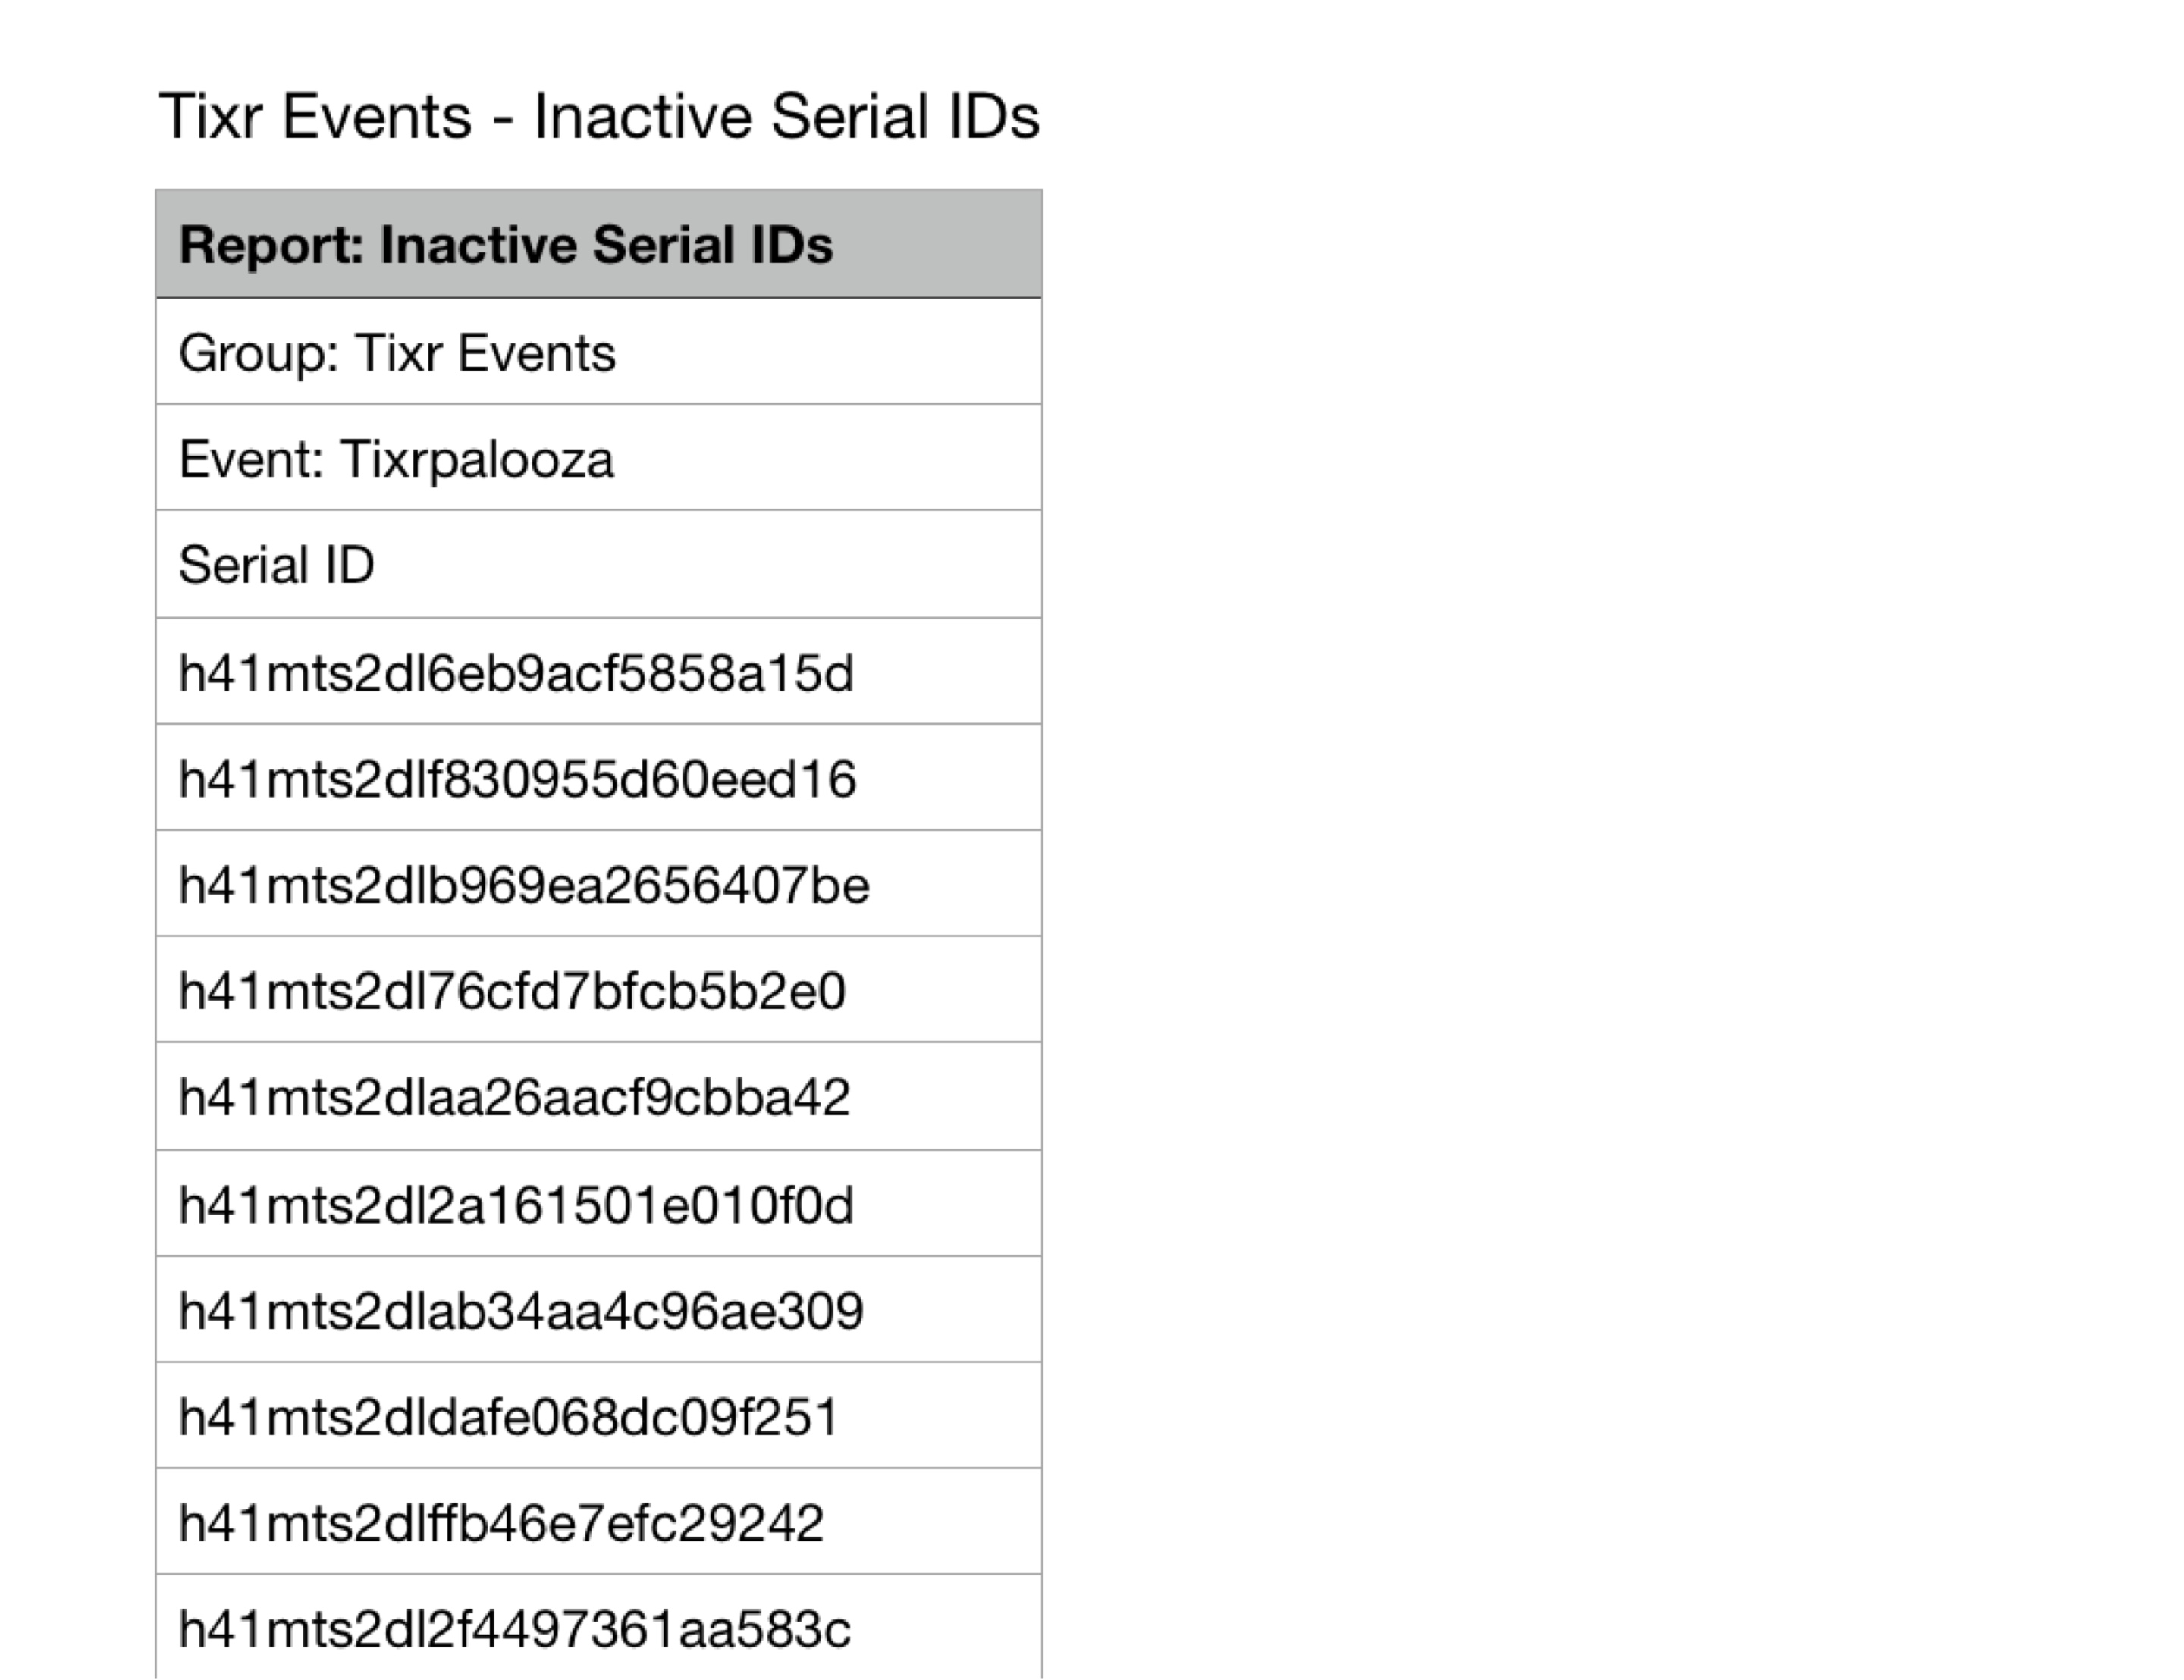Select the Serial ID column heading cell

[x=599, y=564]
